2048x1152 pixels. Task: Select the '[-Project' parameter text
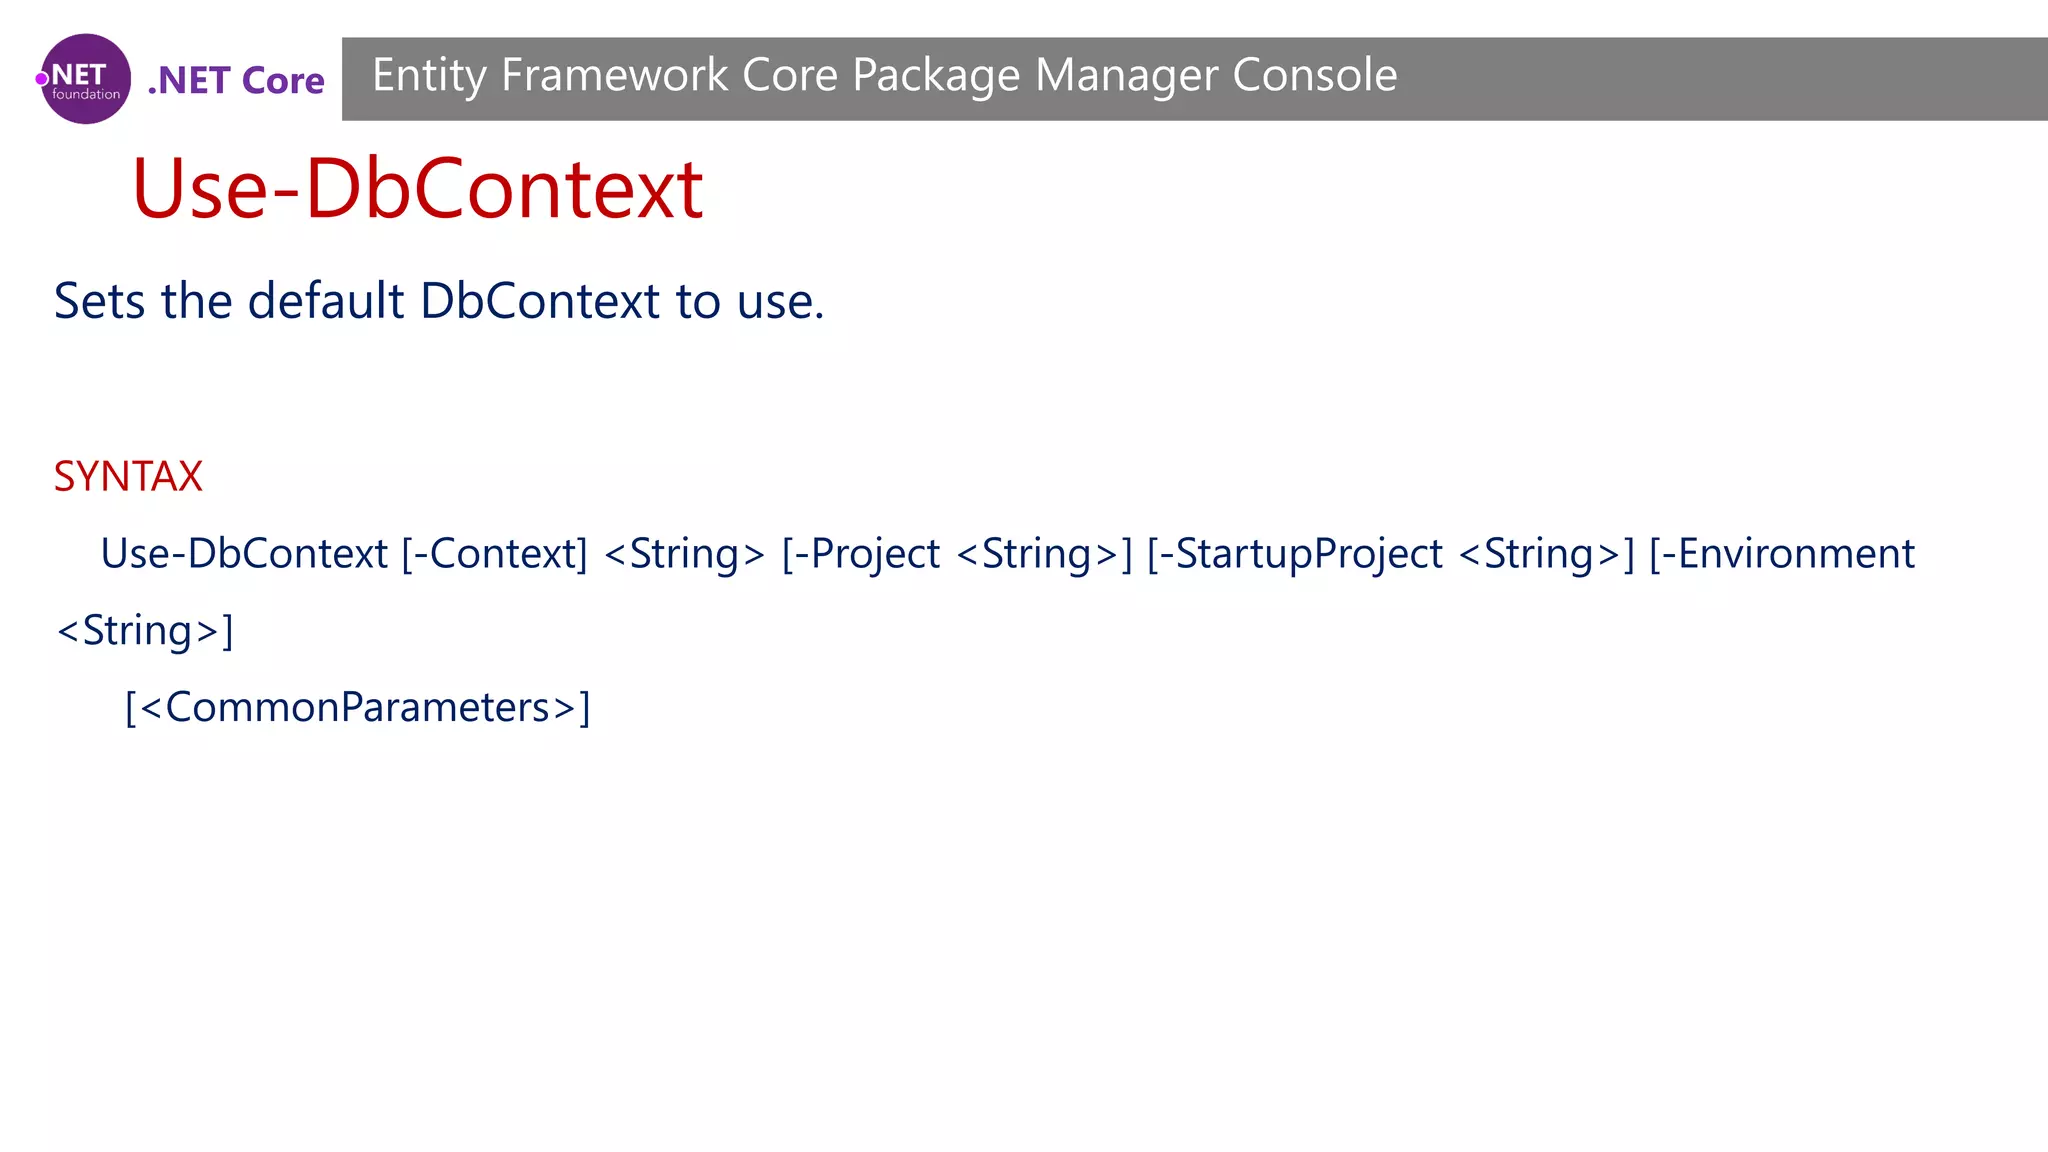(860, 554)
